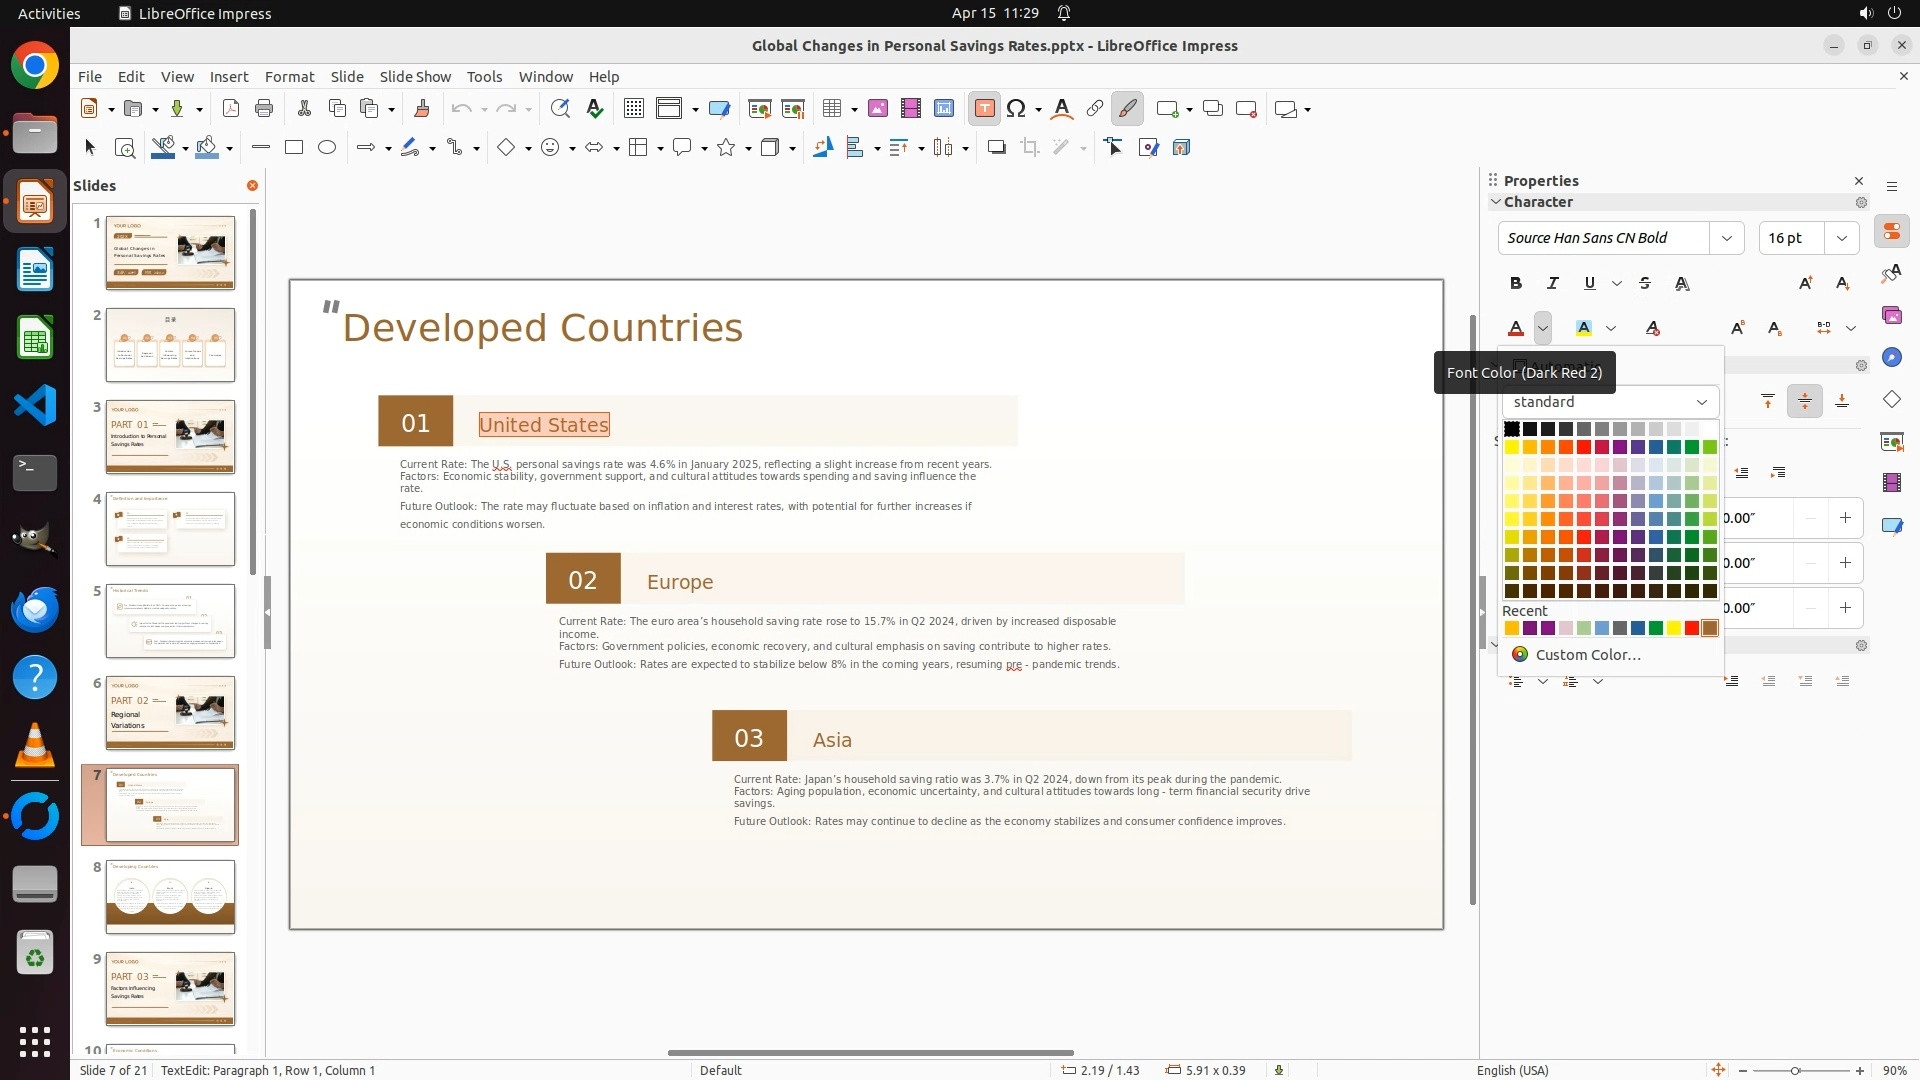Collapse the Character section header
Screen dimensions: 1920x1080
1538,202
